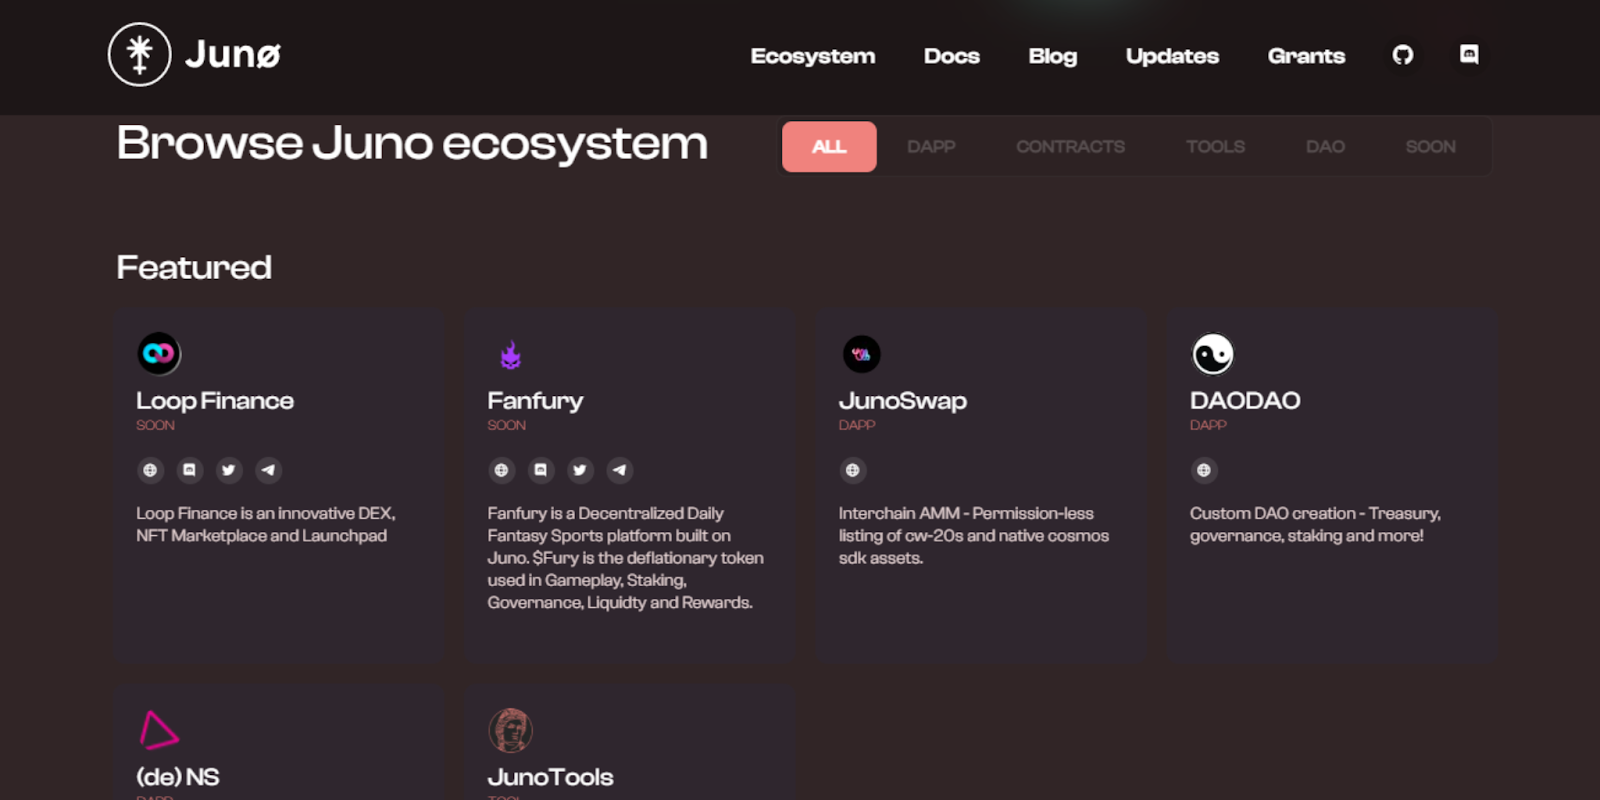Open Ecosystem nav link

click(813, 56)
